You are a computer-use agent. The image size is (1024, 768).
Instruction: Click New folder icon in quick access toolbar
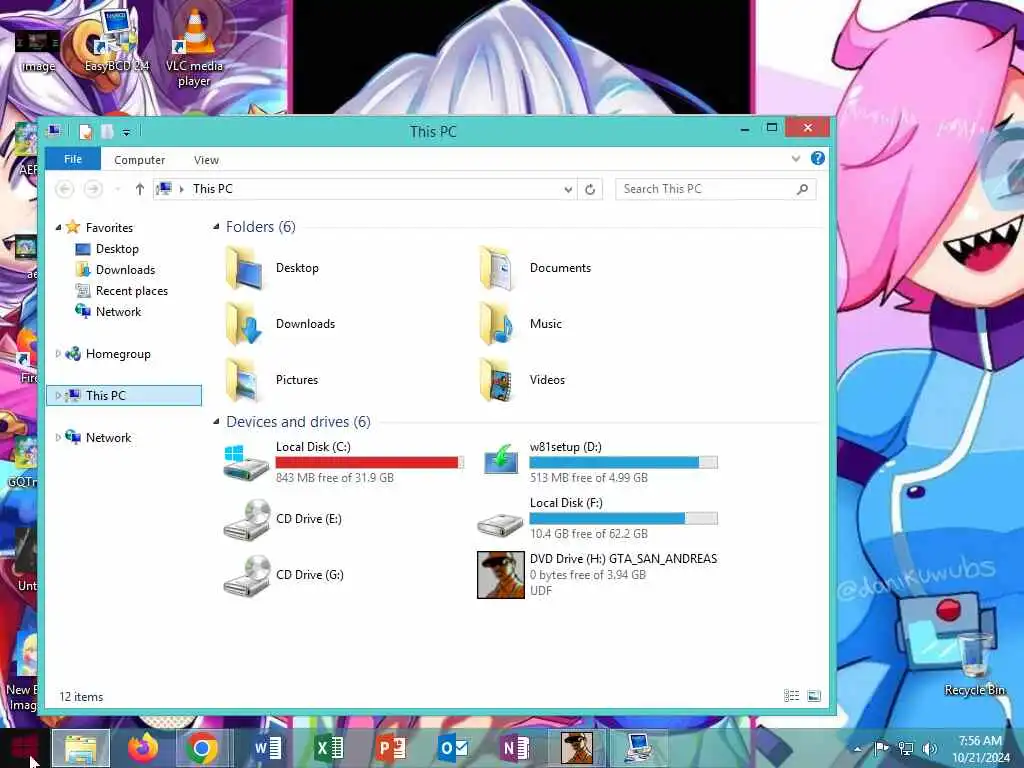[x=106, y=132]
